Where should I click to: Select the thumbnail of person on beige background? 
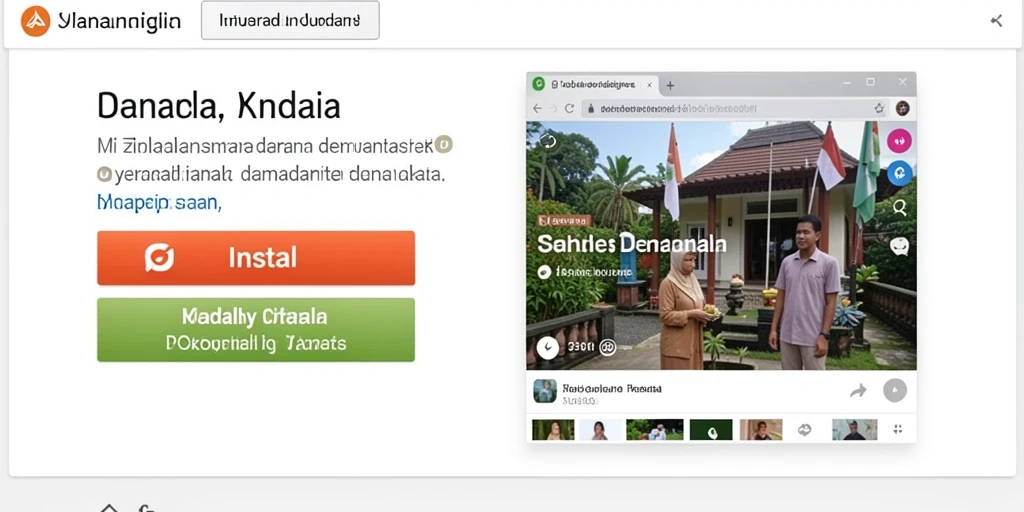click(x=761, y=430)
